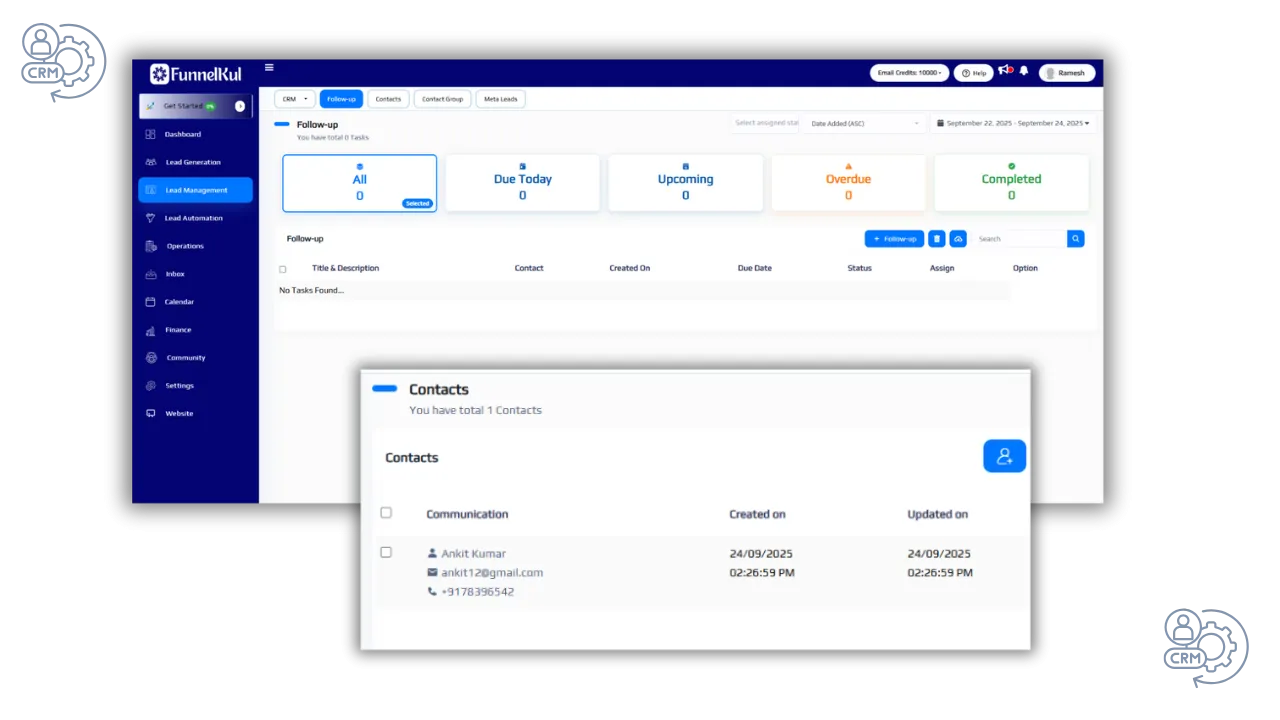Click the trash delete icon
Image resolution: width=1280 pixels, height=720 pixels.
(937, 239)
